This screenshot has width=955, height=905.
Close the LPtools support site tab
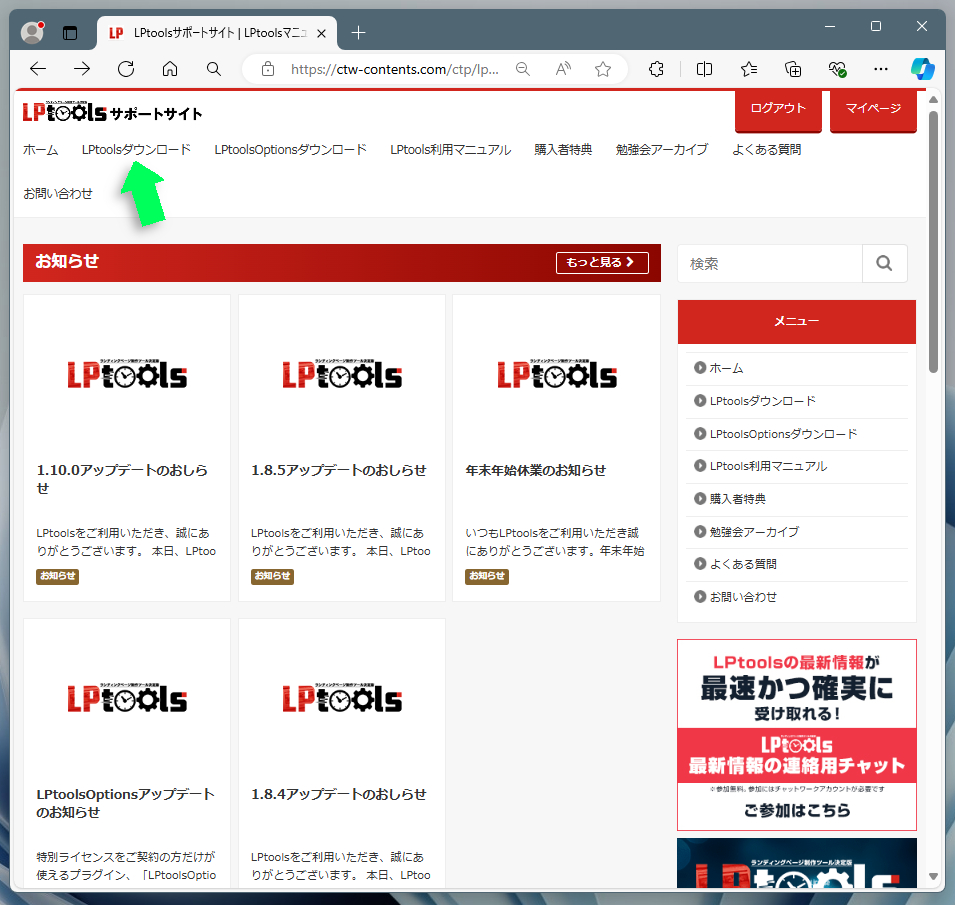(x=322, y=33)
